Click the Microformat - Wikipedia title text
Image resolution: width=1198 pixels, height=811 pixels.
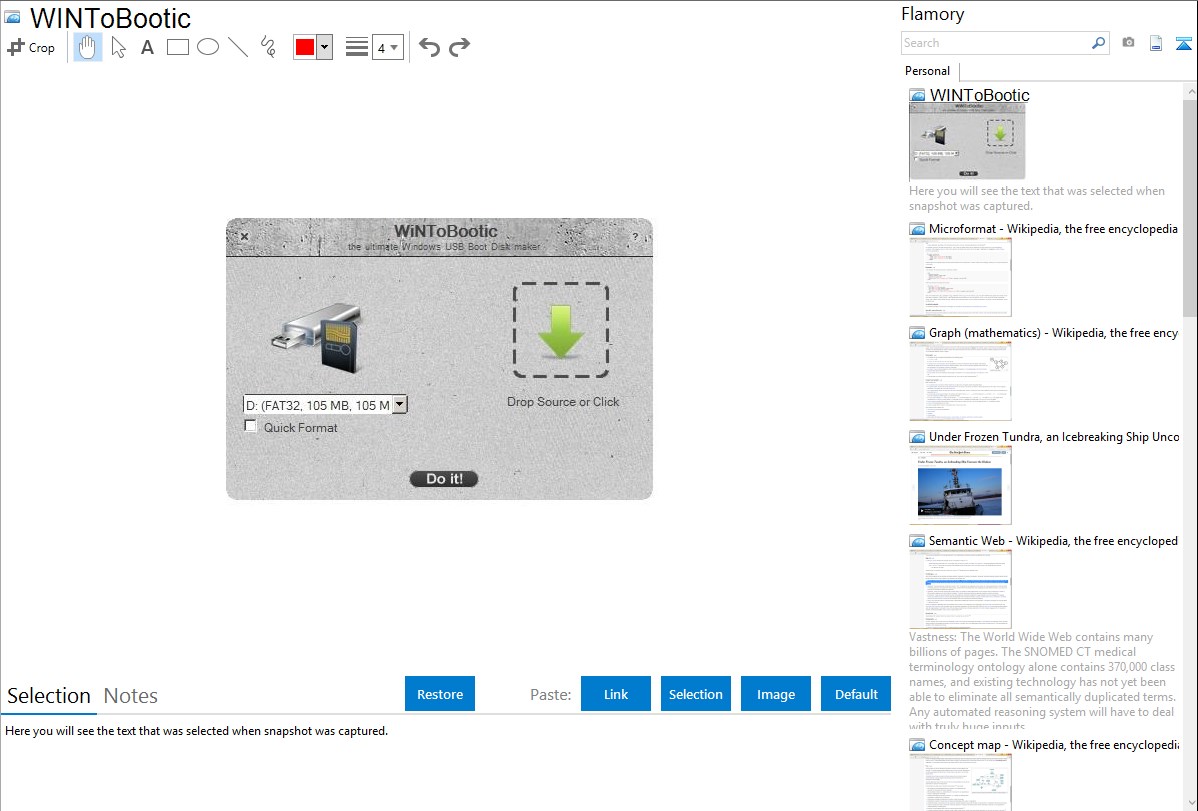(x=1053, y=229)
